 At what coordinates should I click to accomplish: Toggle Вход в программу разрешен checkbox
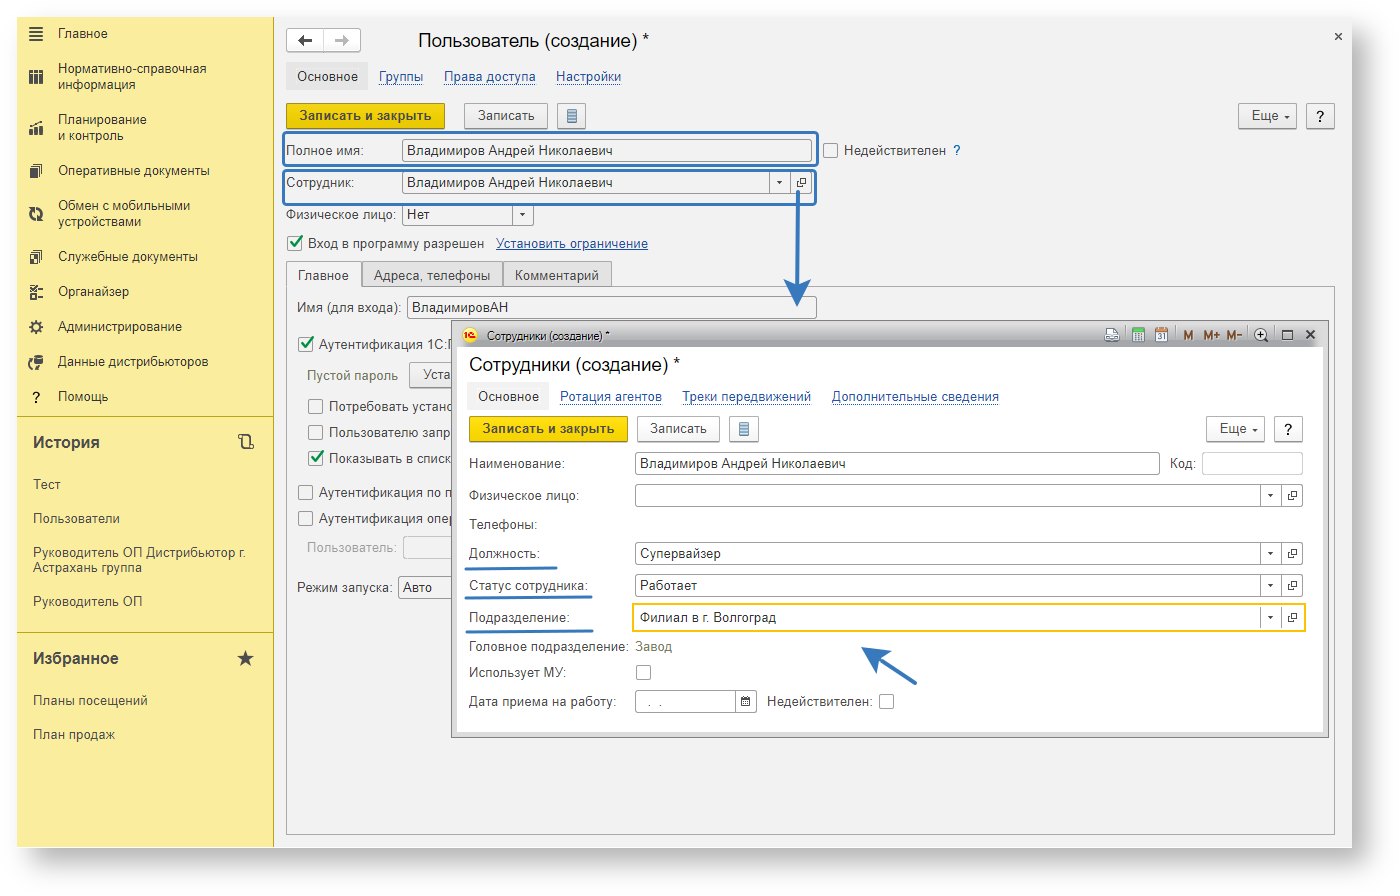pos(295,242)
